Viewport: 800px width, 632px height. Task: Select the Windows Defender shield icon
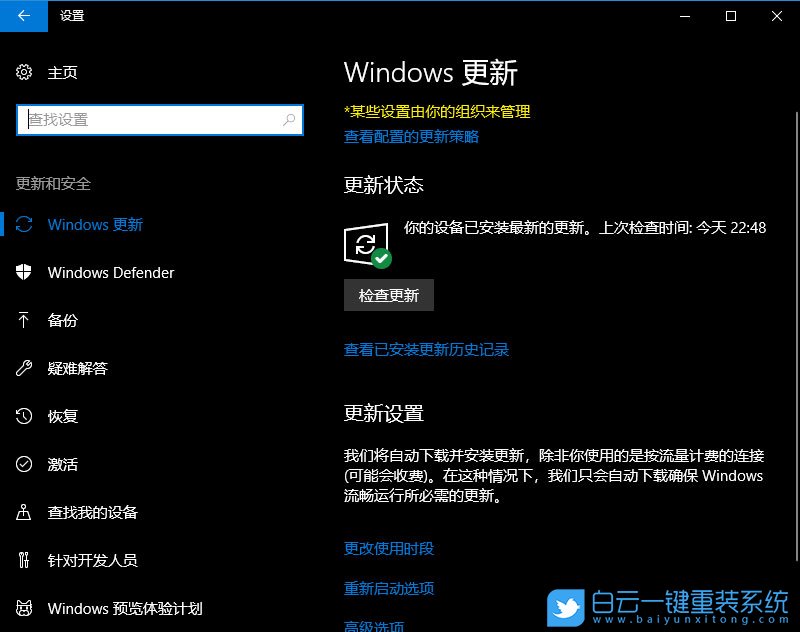click(x=23, y=272)
